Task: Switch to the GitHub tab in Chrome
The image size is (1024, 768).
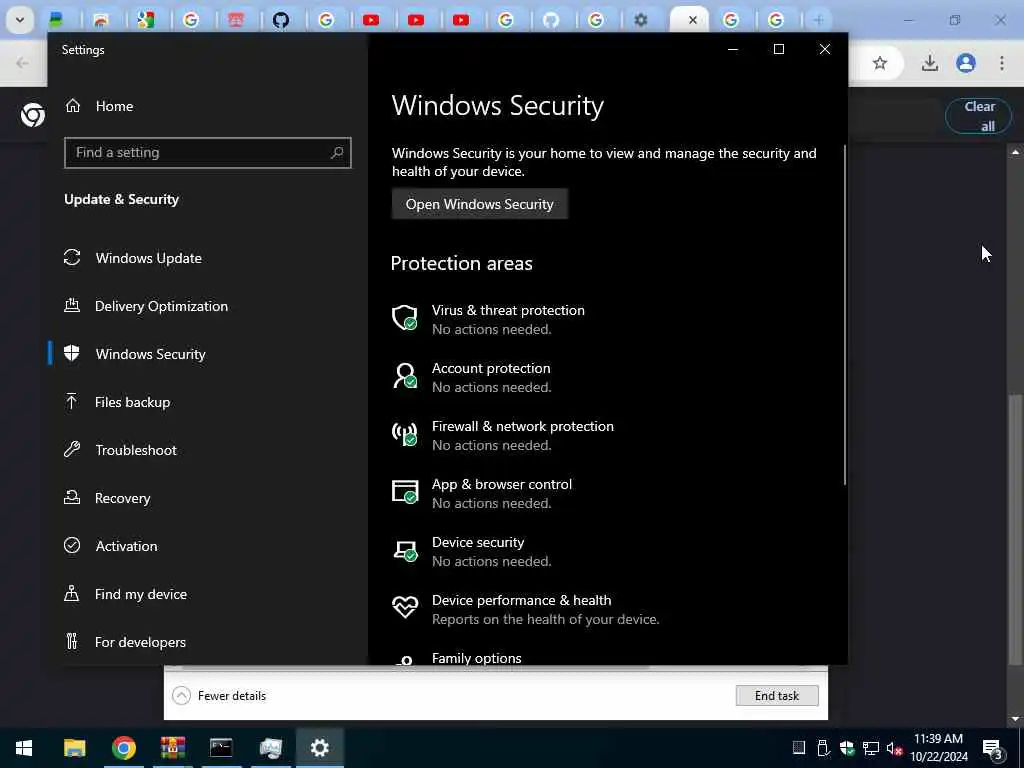Action: click(281, 20)
